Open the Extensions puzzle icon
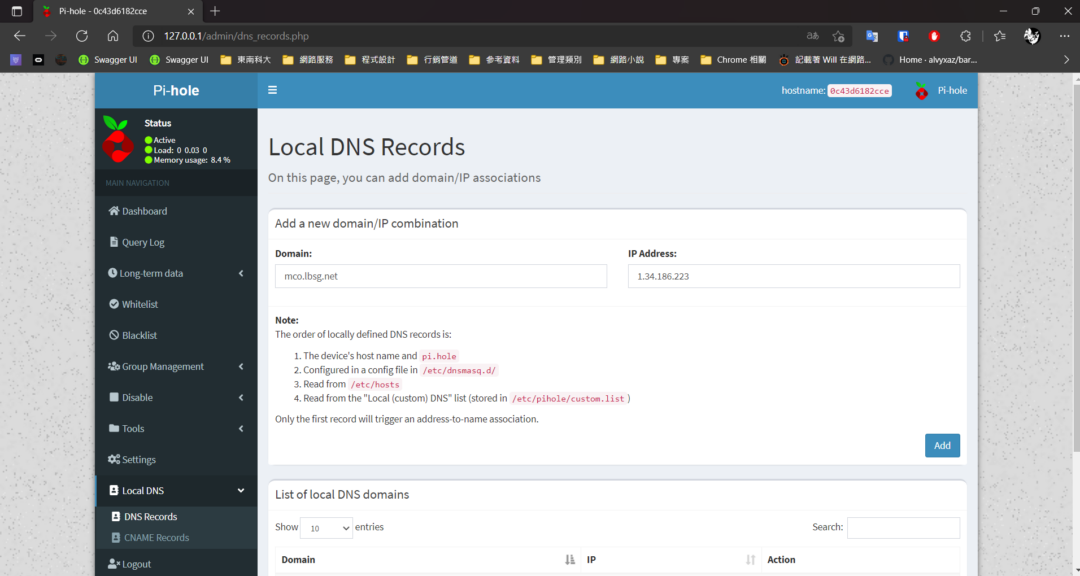Screen dimensions: 1080x576 965,36
